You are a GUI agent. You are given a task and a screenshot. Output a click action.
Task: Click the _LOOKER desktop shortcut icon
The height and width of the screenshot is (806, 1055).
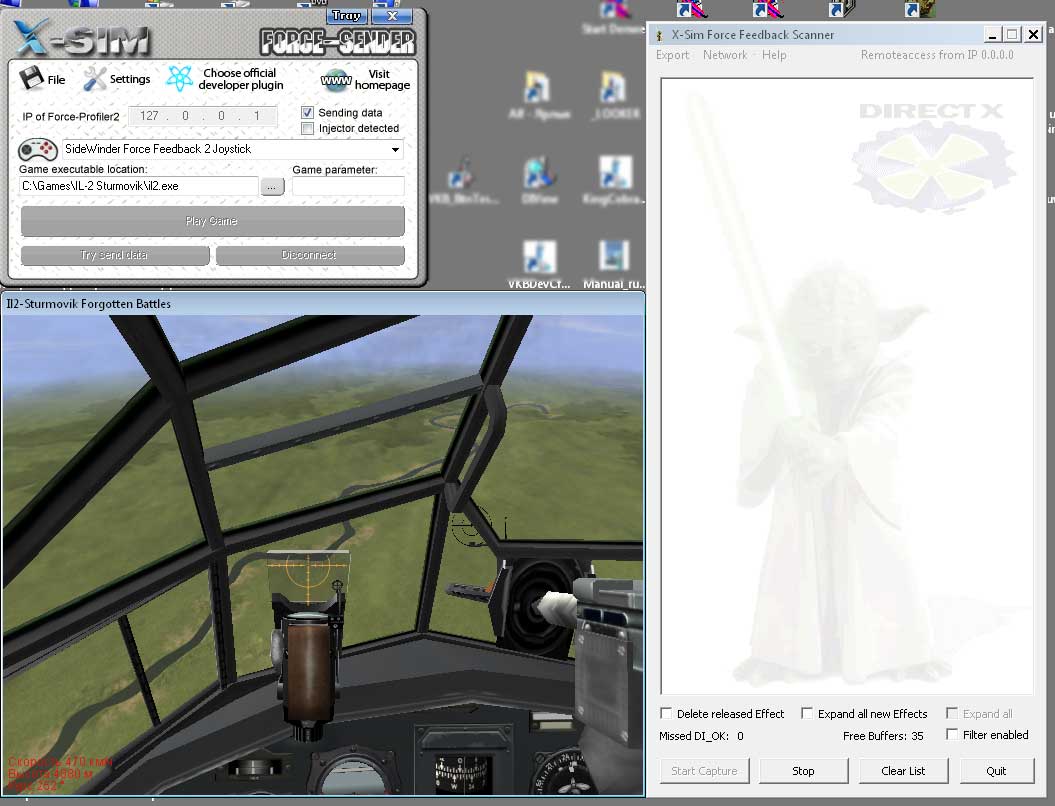point(615,88)
